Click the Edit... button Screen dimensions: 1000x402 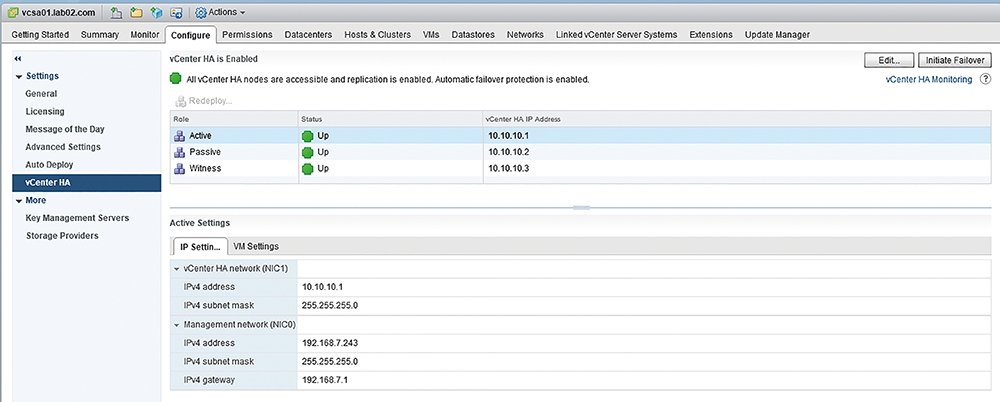click(889, 60)
